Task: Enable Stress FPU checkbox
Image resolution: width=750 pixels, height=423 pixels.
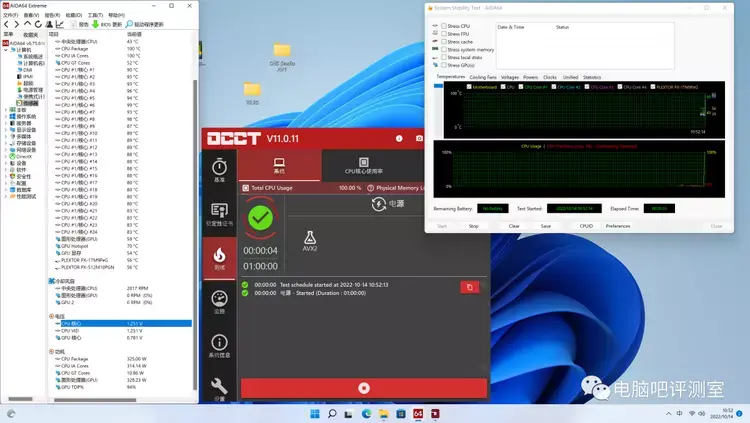Action: 444,34
